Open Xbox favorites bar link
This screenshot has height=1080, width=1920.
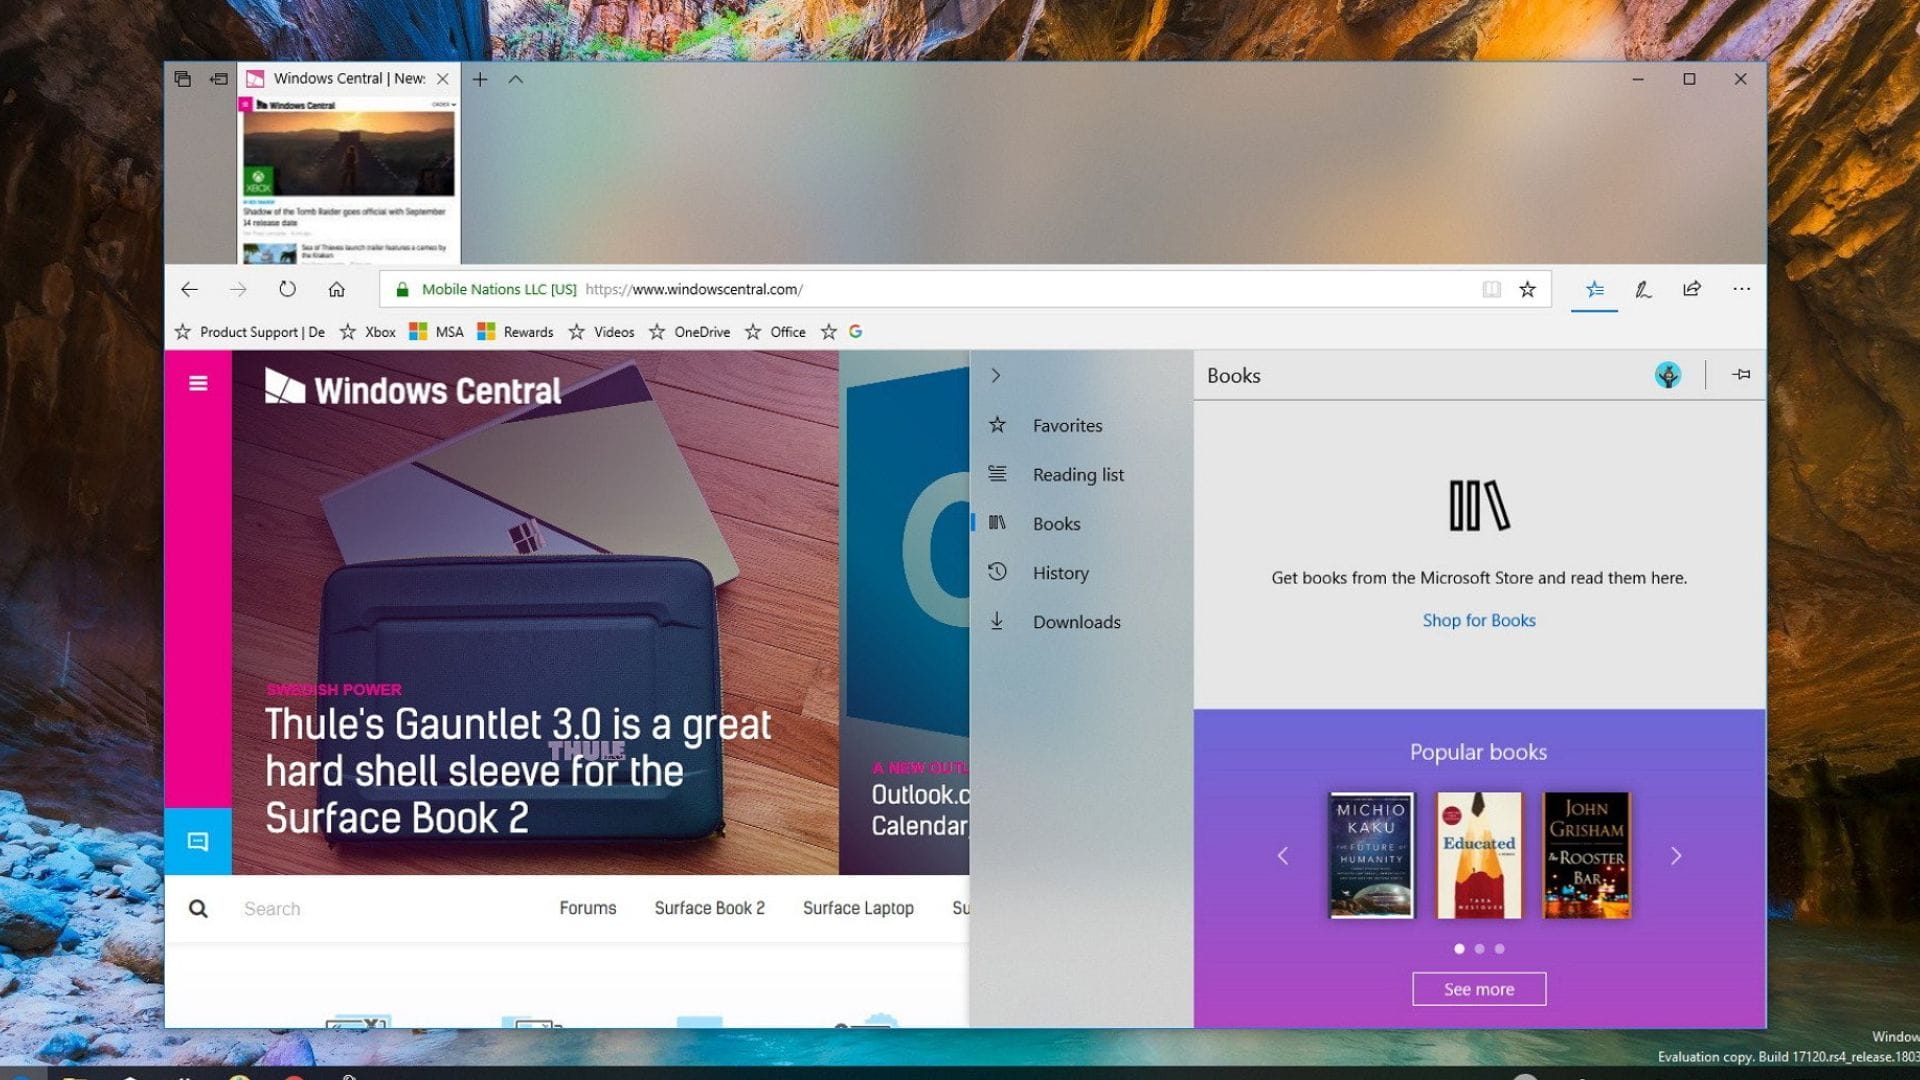coord(368,332)
